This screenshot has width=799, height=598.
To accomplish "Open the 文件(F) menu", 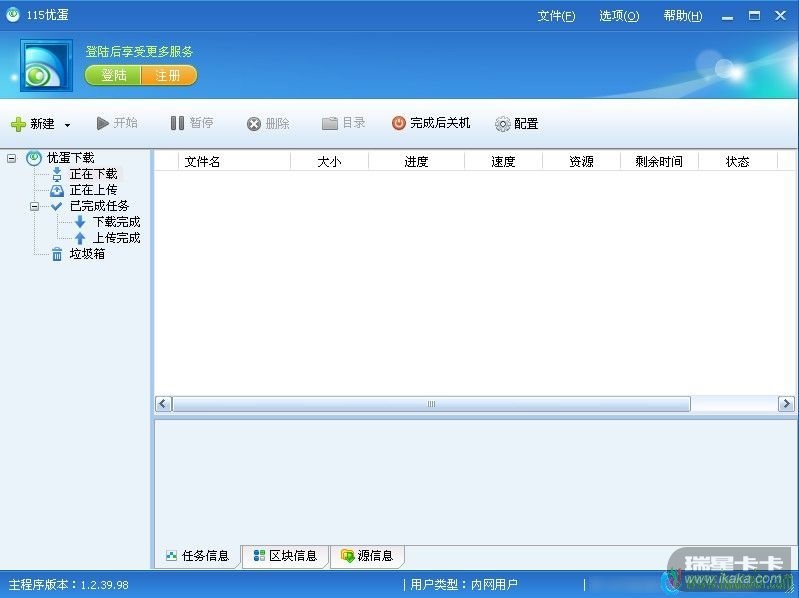I will tap(556, 16).
